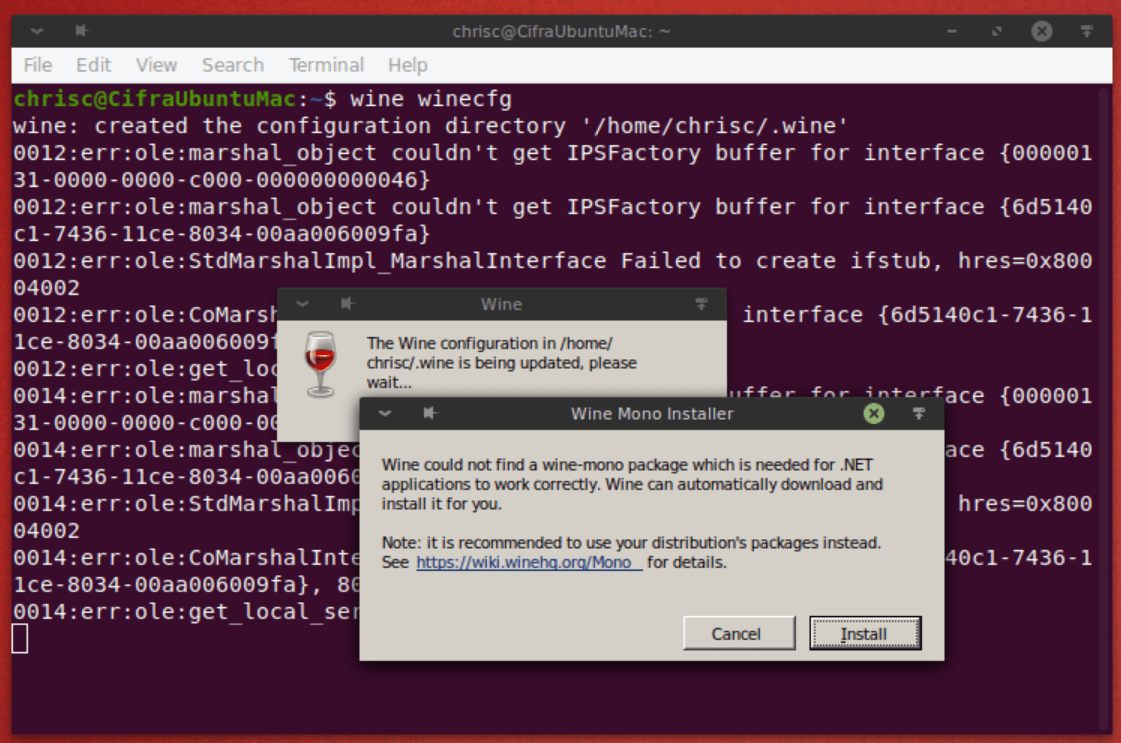Click the Wine Mono Installer title text

(x=652, y=413)
